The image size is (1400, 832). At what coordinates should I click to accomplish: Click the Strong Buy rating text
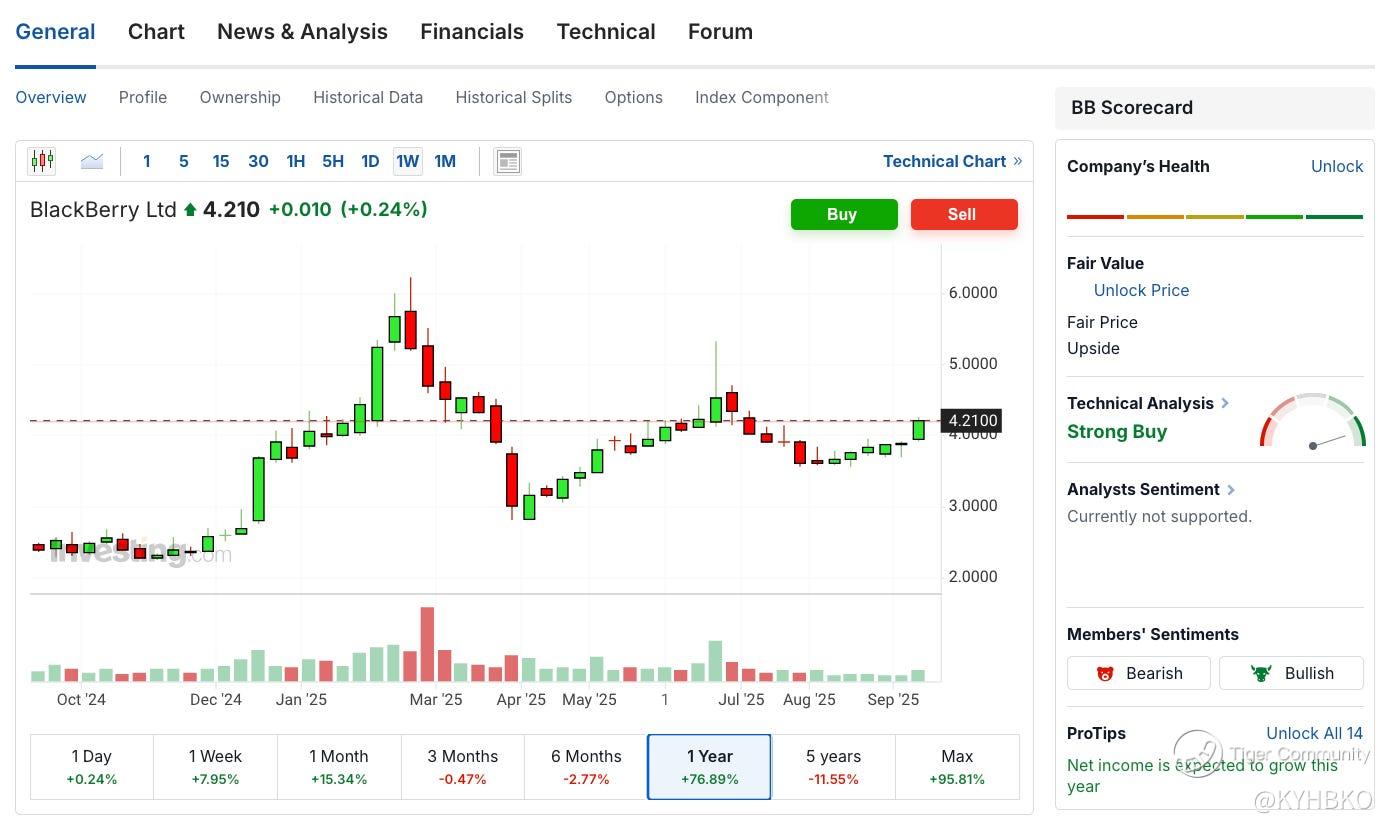[1117, 432]
